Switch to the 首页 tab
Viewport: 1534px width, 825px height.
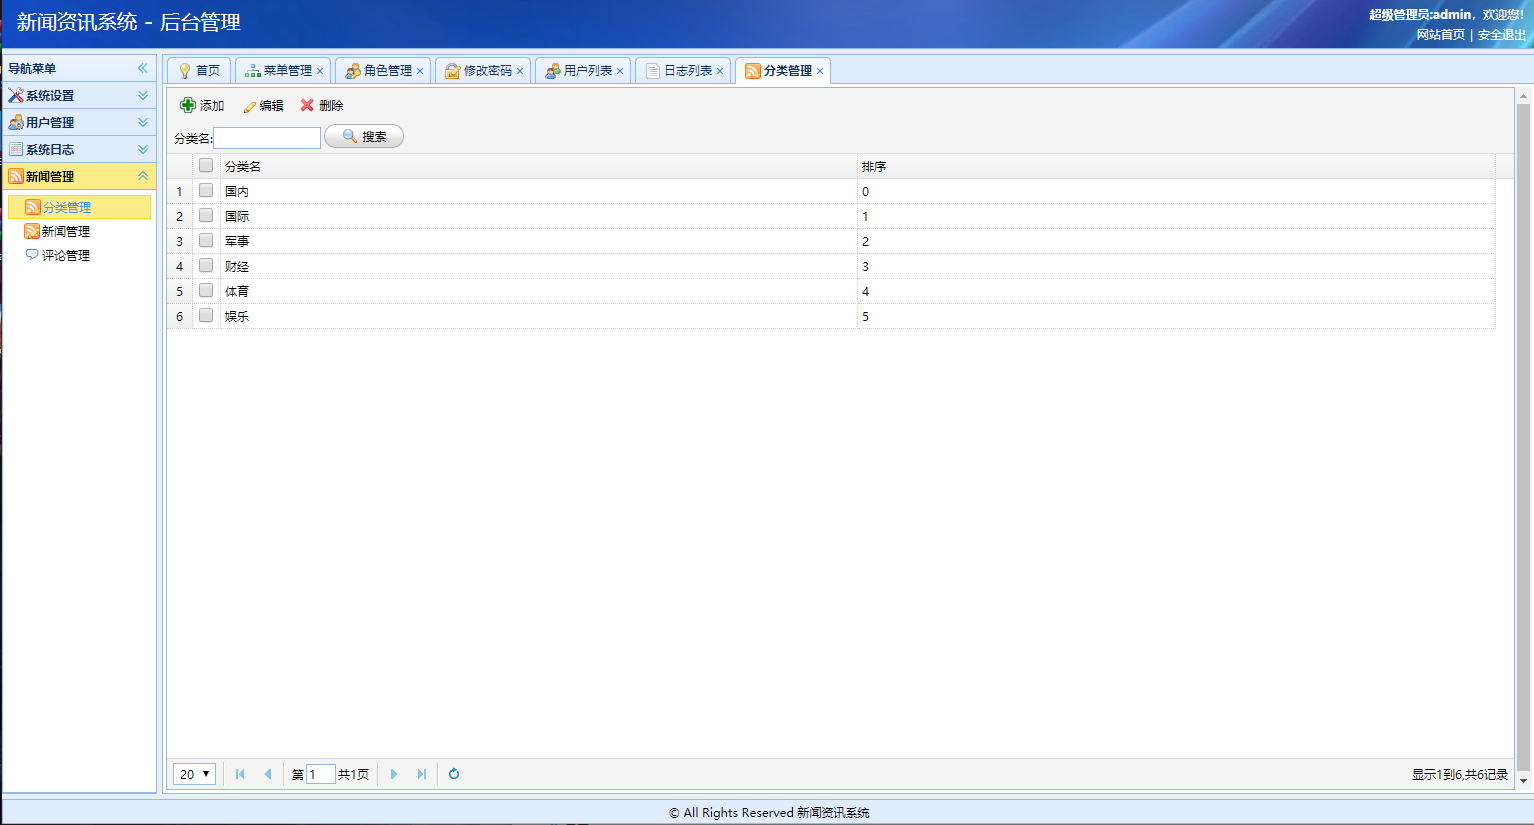[199, 71]
